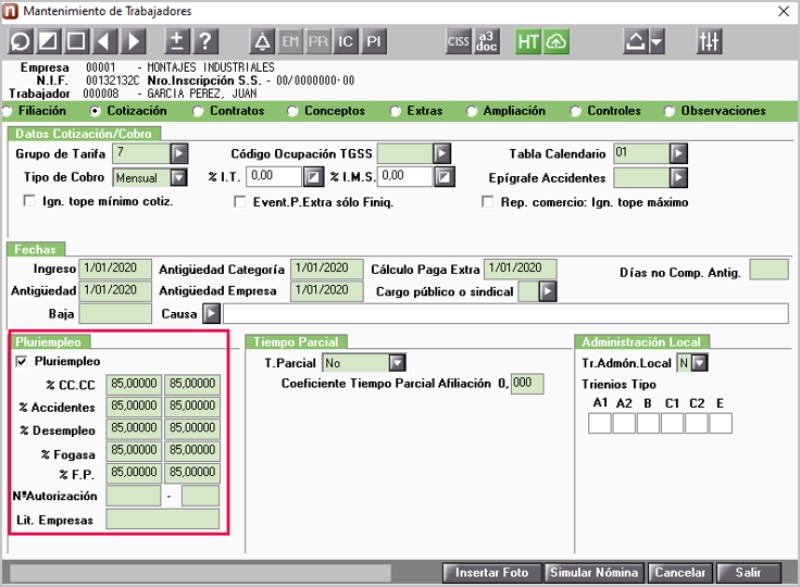Switch to the Contratos section
This screenshot has width=800, height=587.
(198, 111)
